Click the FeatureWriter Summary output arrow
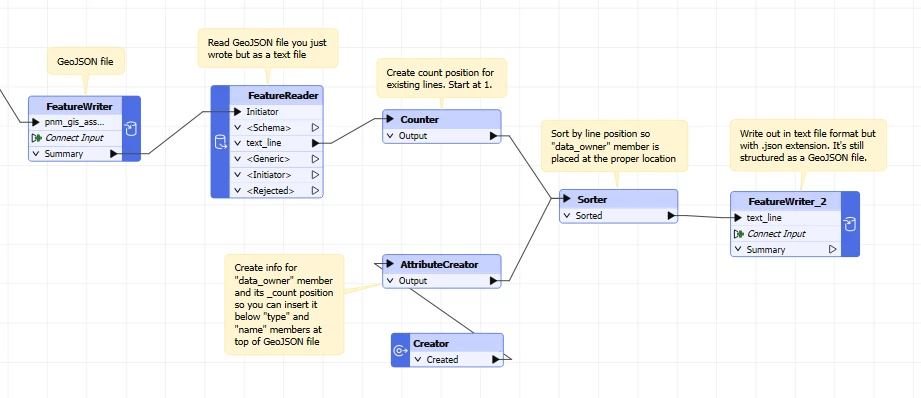Screen dimensions: 921x398 point(114,154)
